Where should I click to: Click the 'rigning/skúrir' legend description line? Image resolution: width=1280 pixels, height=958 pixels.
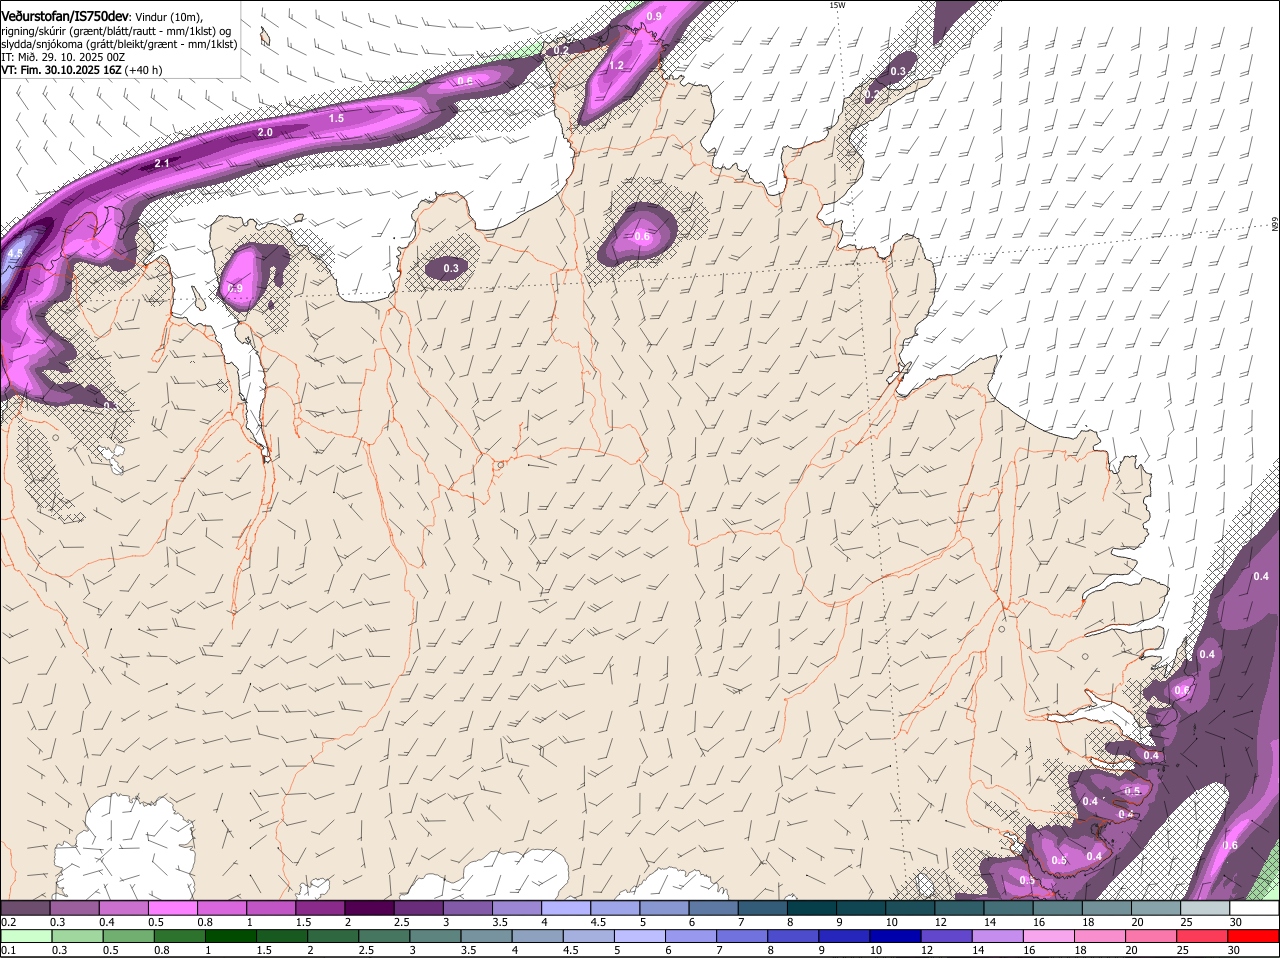(116, 30)
